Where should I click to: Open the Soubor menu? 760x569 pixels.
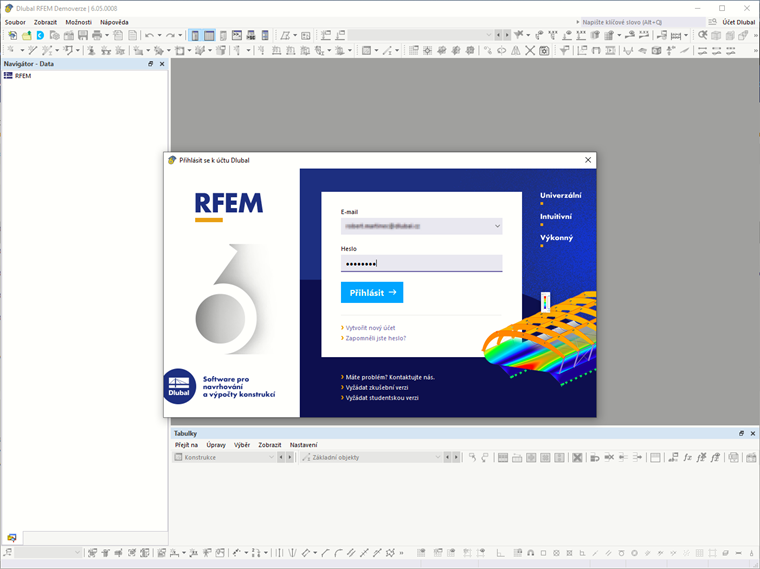point(15,22)
